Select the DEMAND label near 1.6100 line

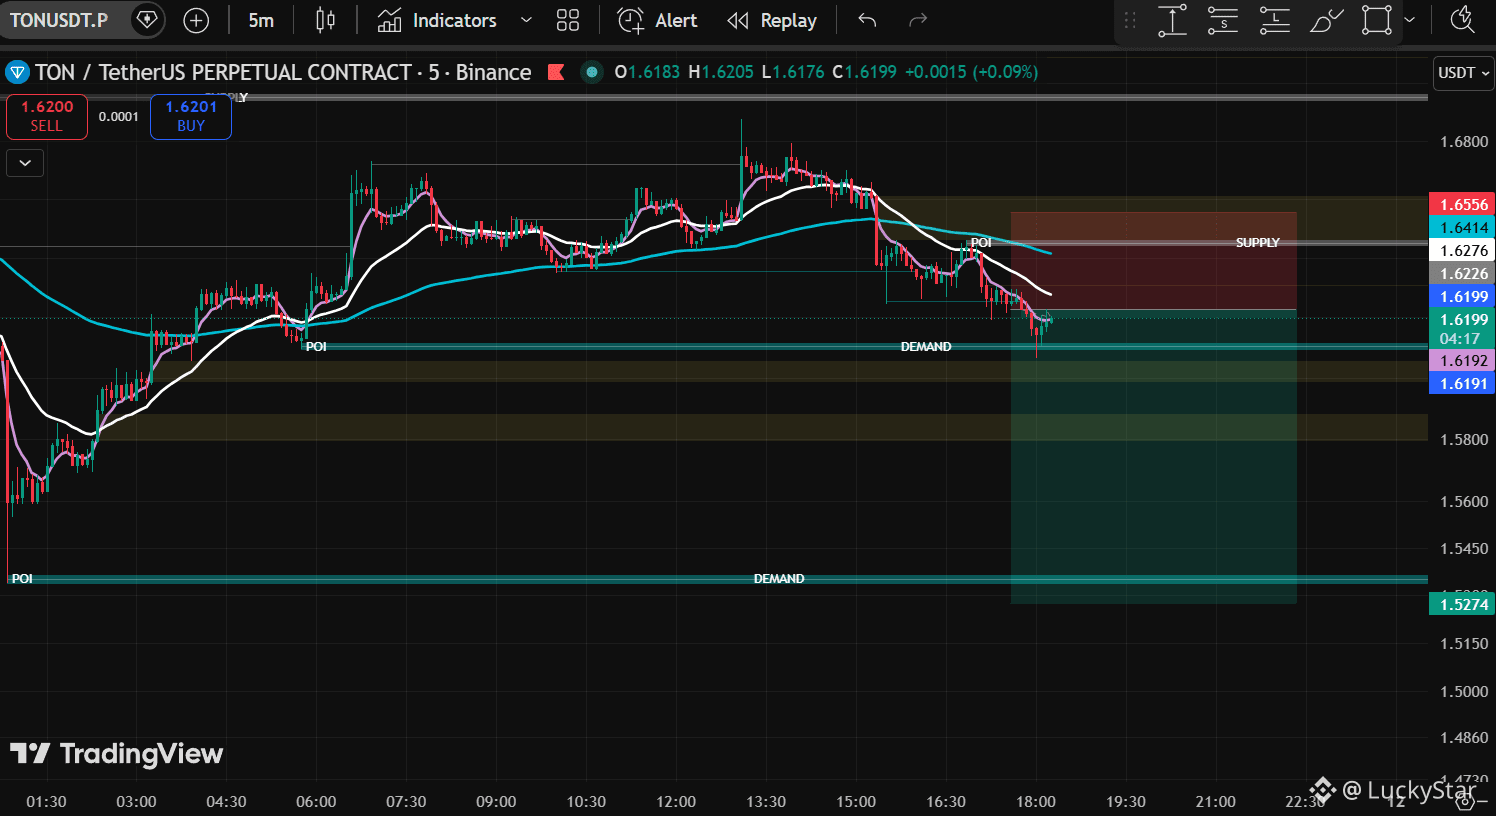pos(926,346)
